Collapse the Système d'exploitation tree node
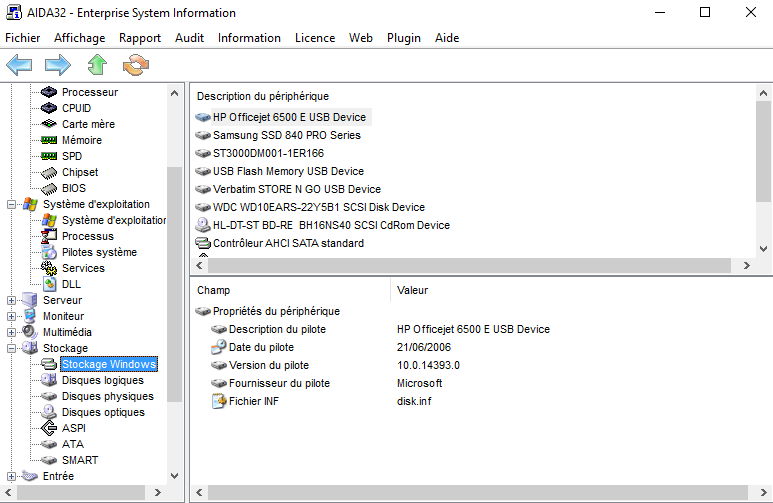The height and width of the screenshot is (503, 773). tap(12, 204)
